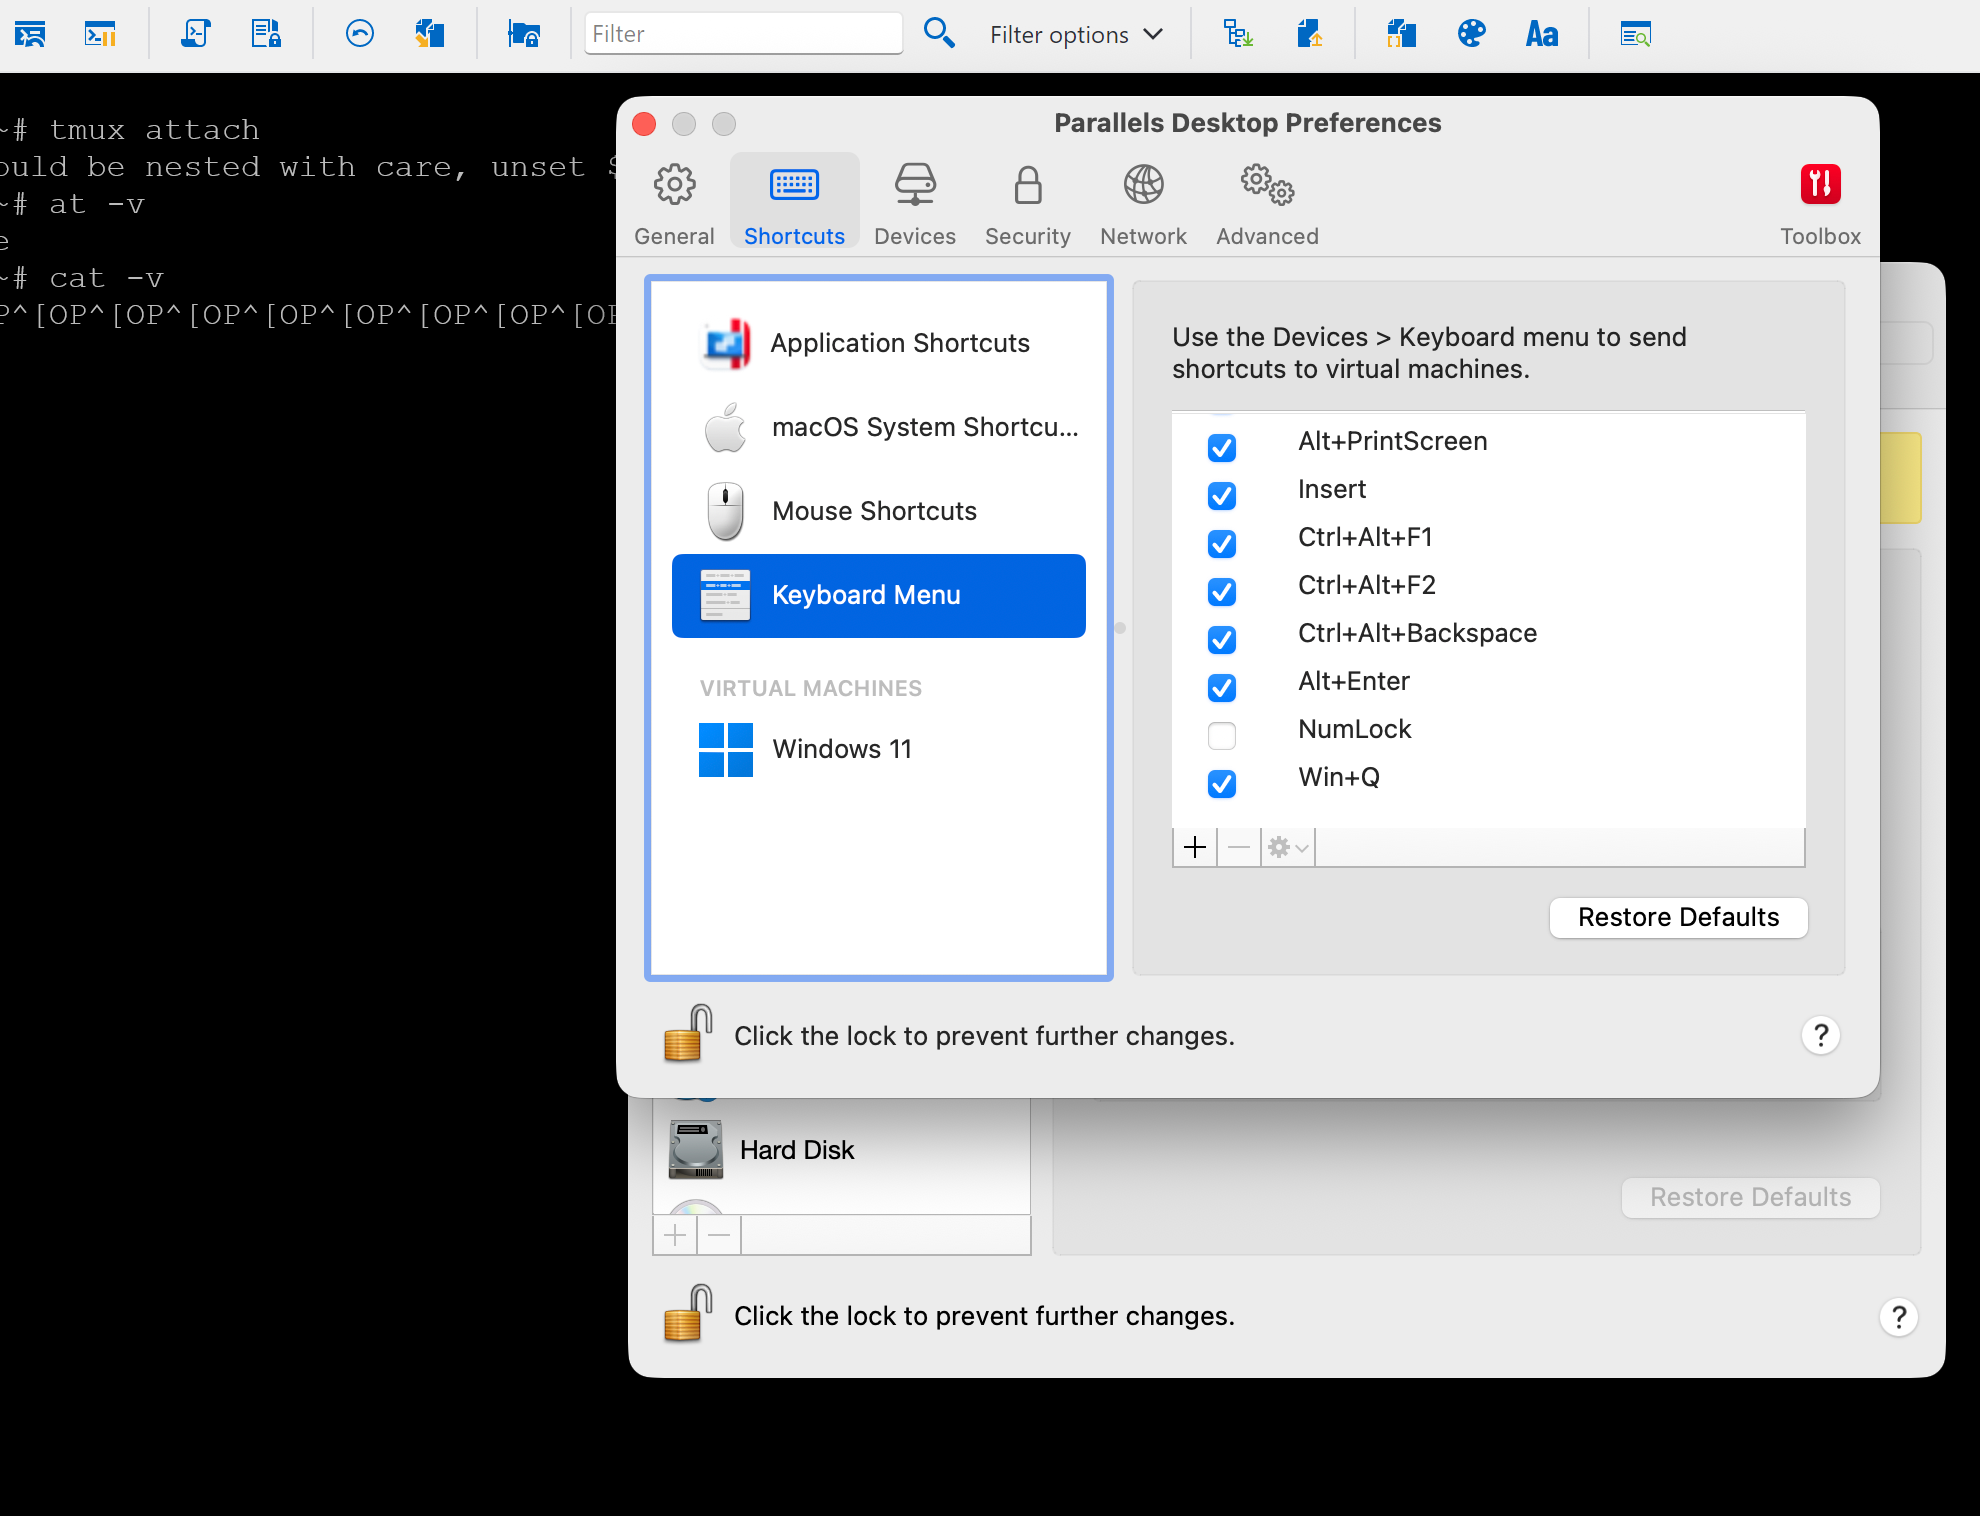Select the Windows 11 virtual machine
Screen dimensions: 1980x1516
pyautogui.click(x=879, y=749)
